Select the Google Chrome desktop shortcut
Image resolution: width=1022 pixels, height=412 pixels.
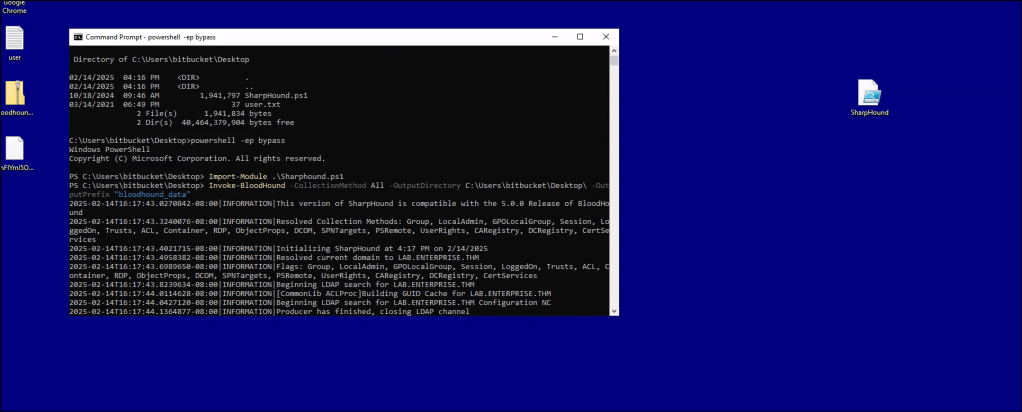coord(15,6)
